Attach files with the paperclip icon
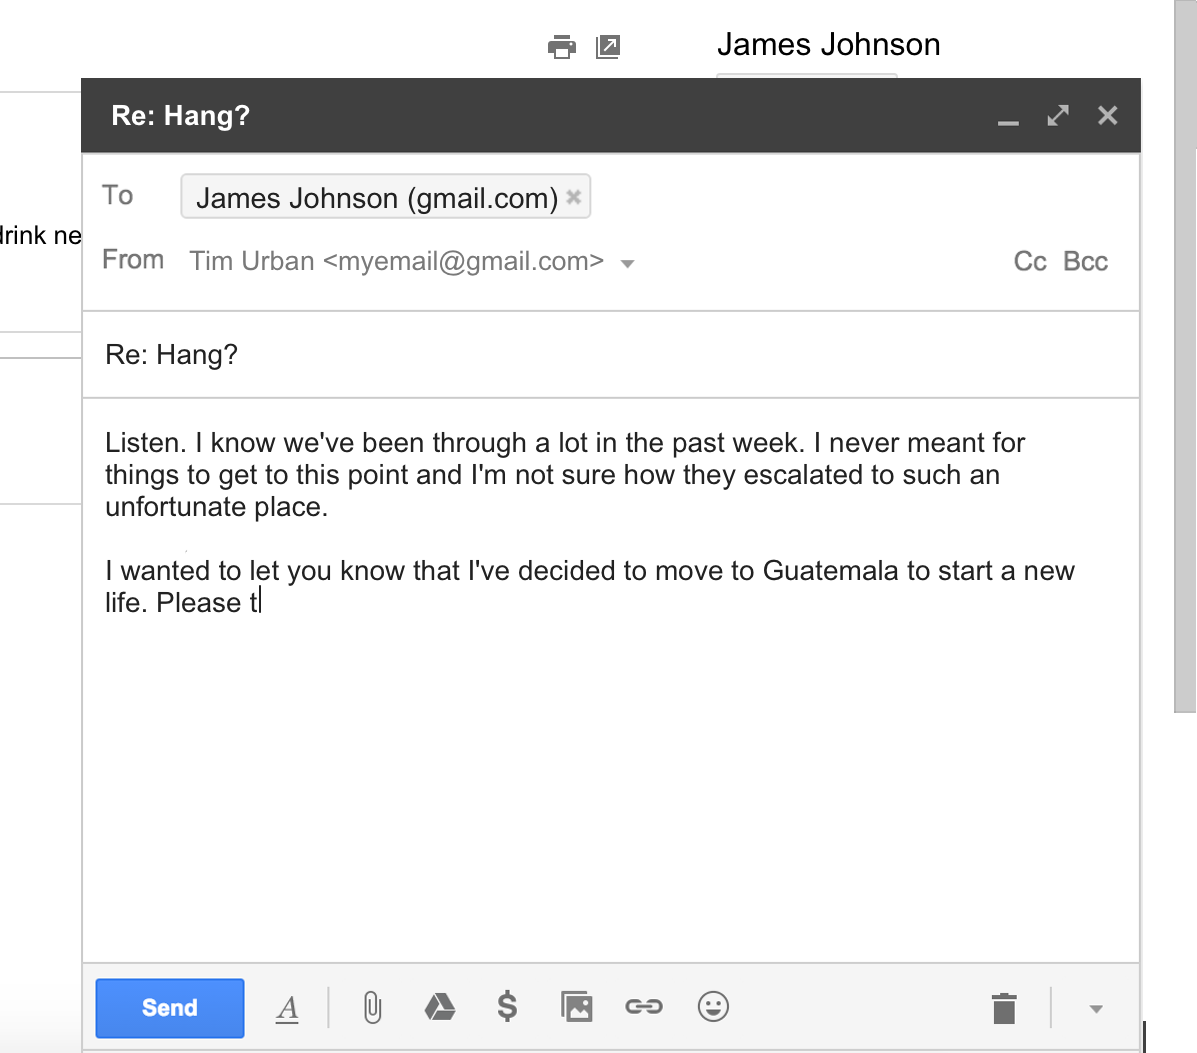The height and width of the screenshot is (1053, 1197). 373,1008
